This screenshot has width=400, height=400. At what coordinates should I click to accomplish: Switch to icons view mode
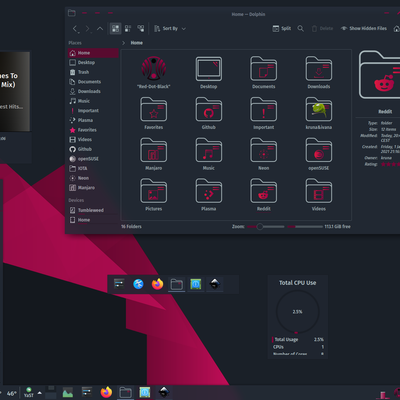(115, 29)
